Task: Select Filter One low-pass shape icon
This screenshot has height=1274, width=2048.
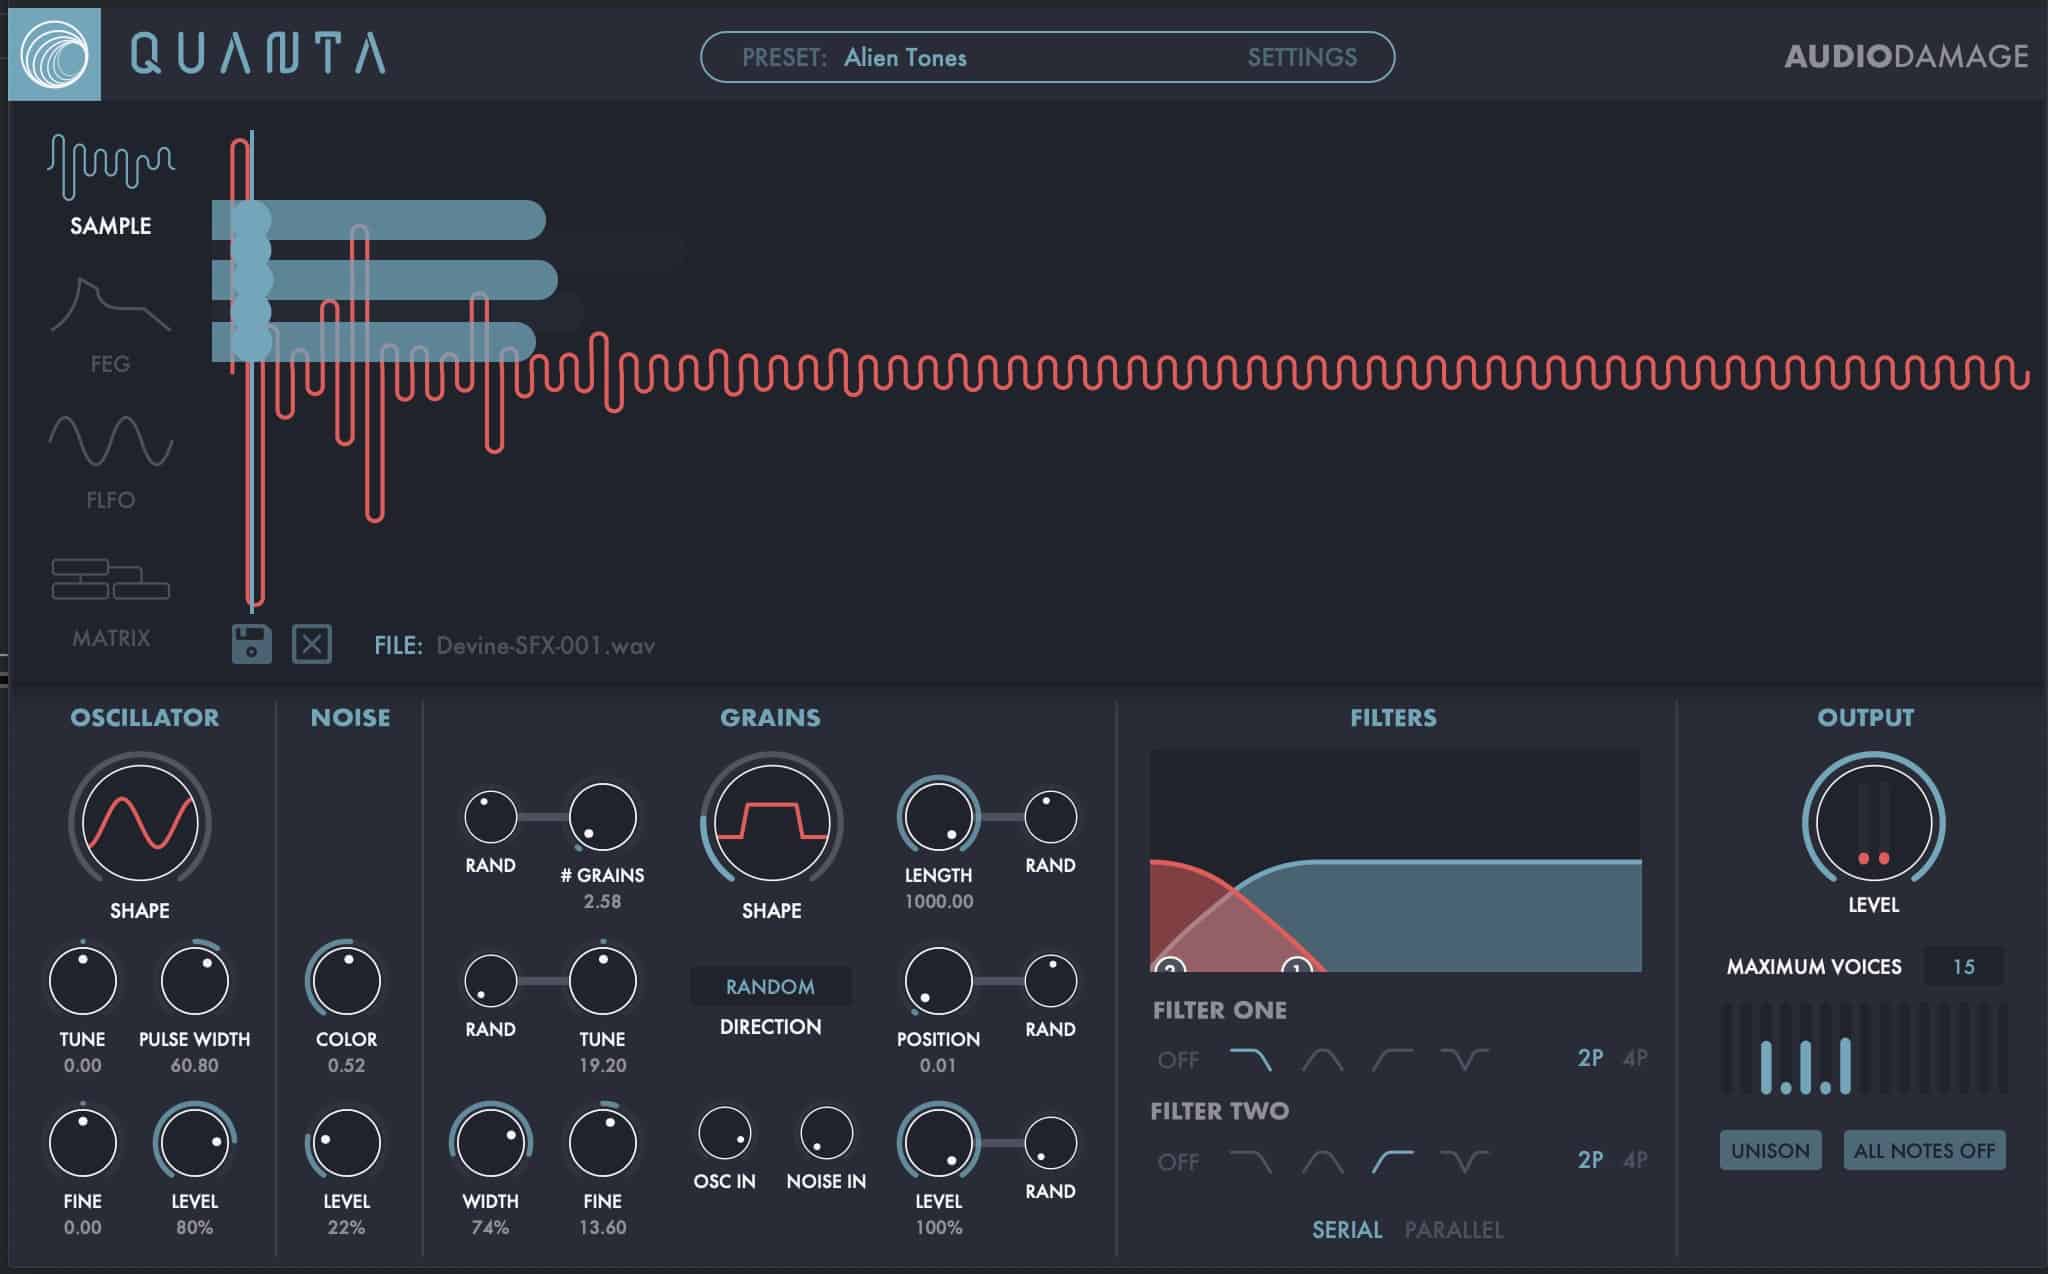Action: [x=1250, y=1059]
